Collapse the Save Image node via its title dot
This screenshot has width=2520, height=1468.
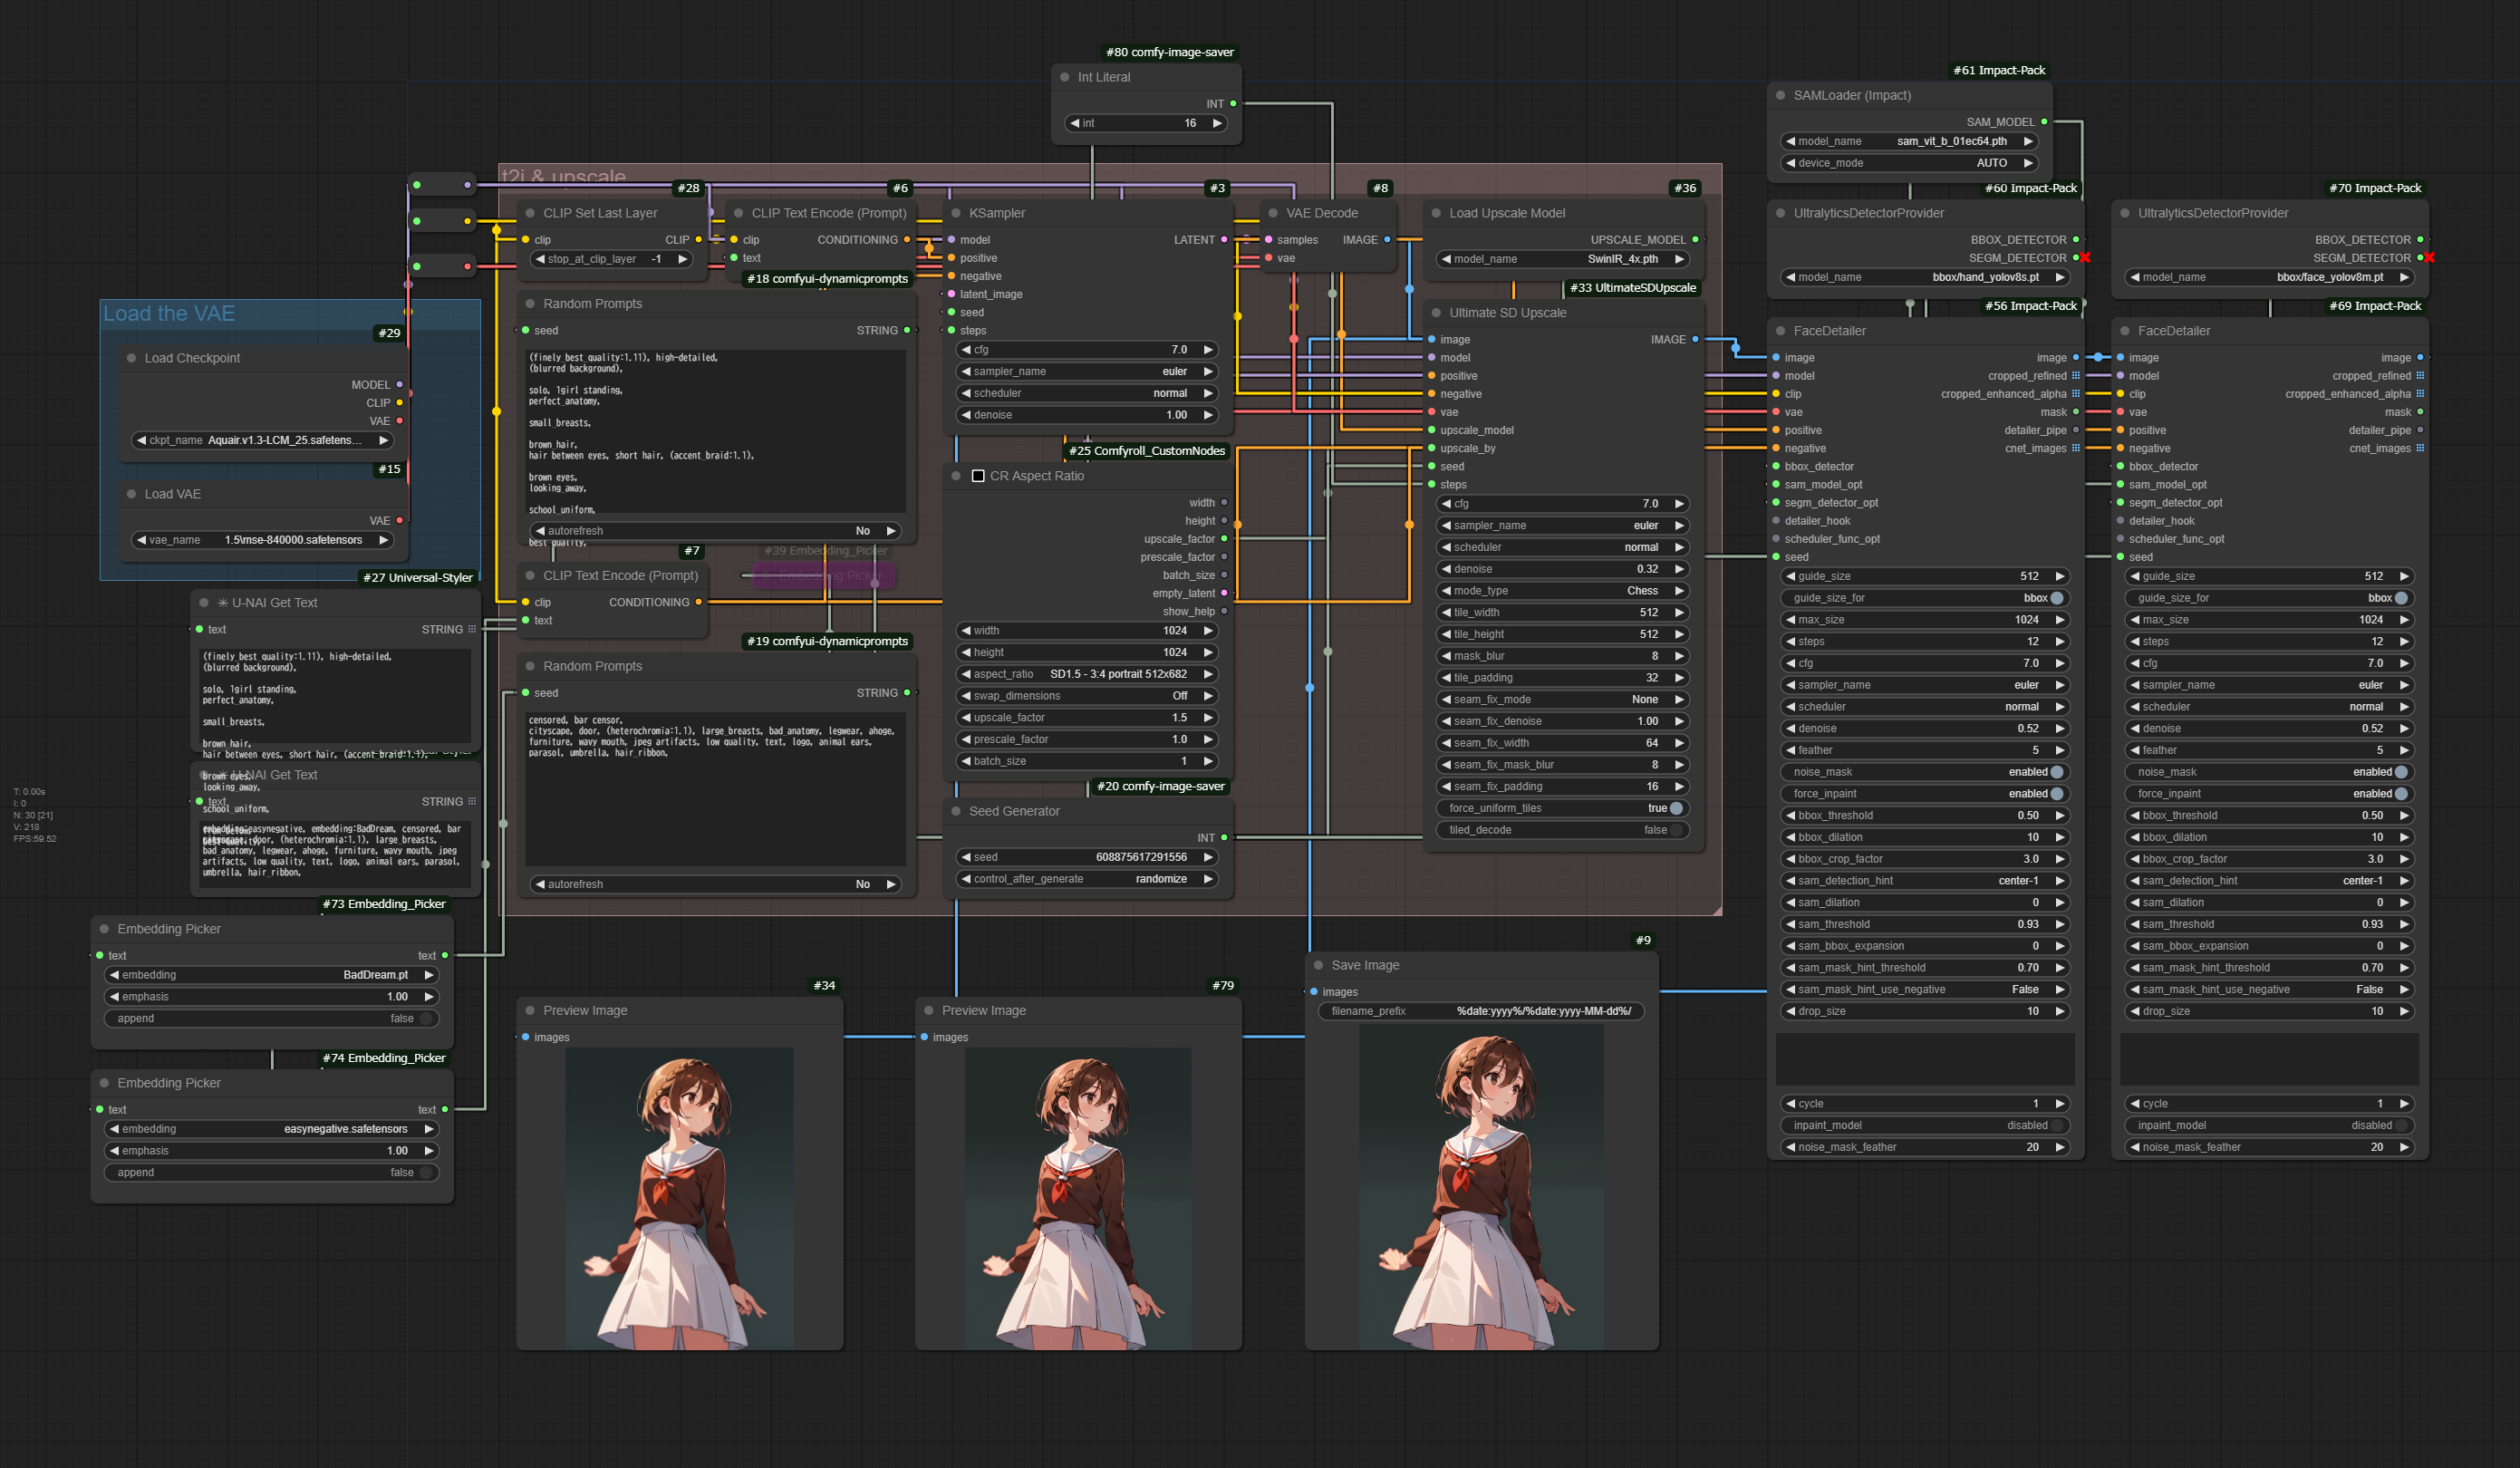click(x=1318, y=965)
